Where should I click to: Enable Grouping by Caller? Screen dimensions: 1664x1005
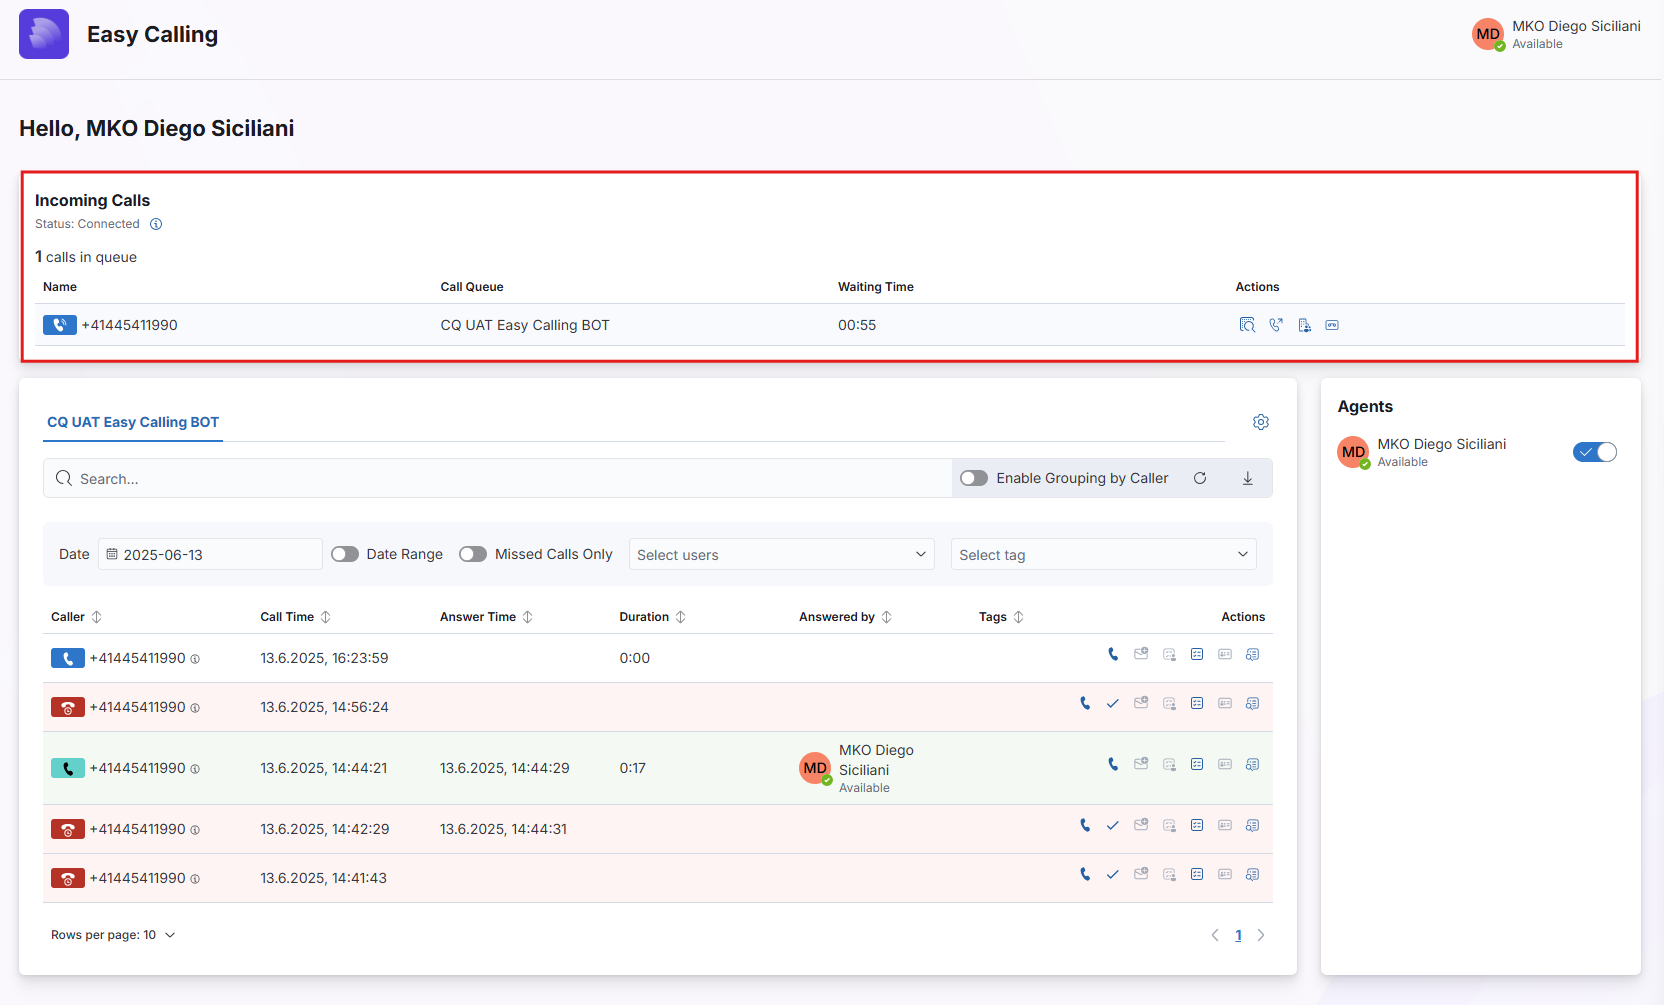pos(973,478)
